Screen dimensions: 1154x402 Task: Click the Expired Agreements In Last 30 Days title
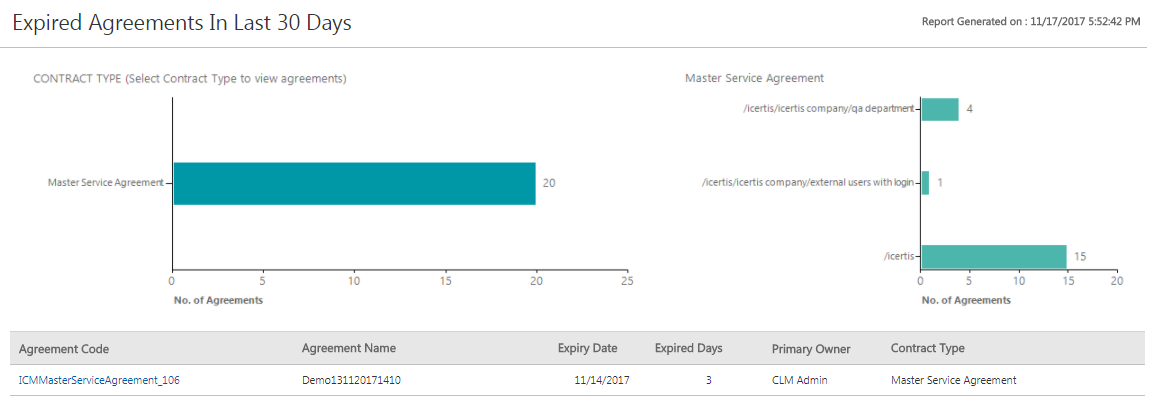(182, 23)
